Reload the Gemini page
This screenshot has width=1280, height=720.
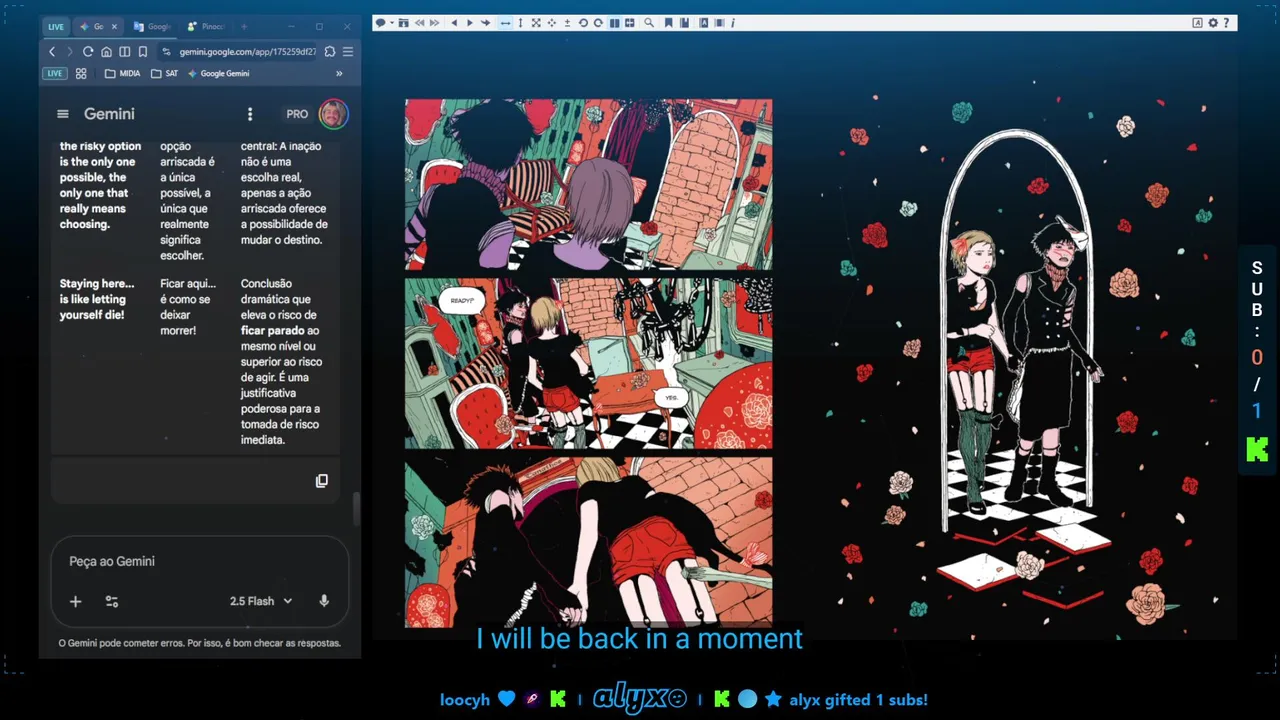[x=88, y=52]
